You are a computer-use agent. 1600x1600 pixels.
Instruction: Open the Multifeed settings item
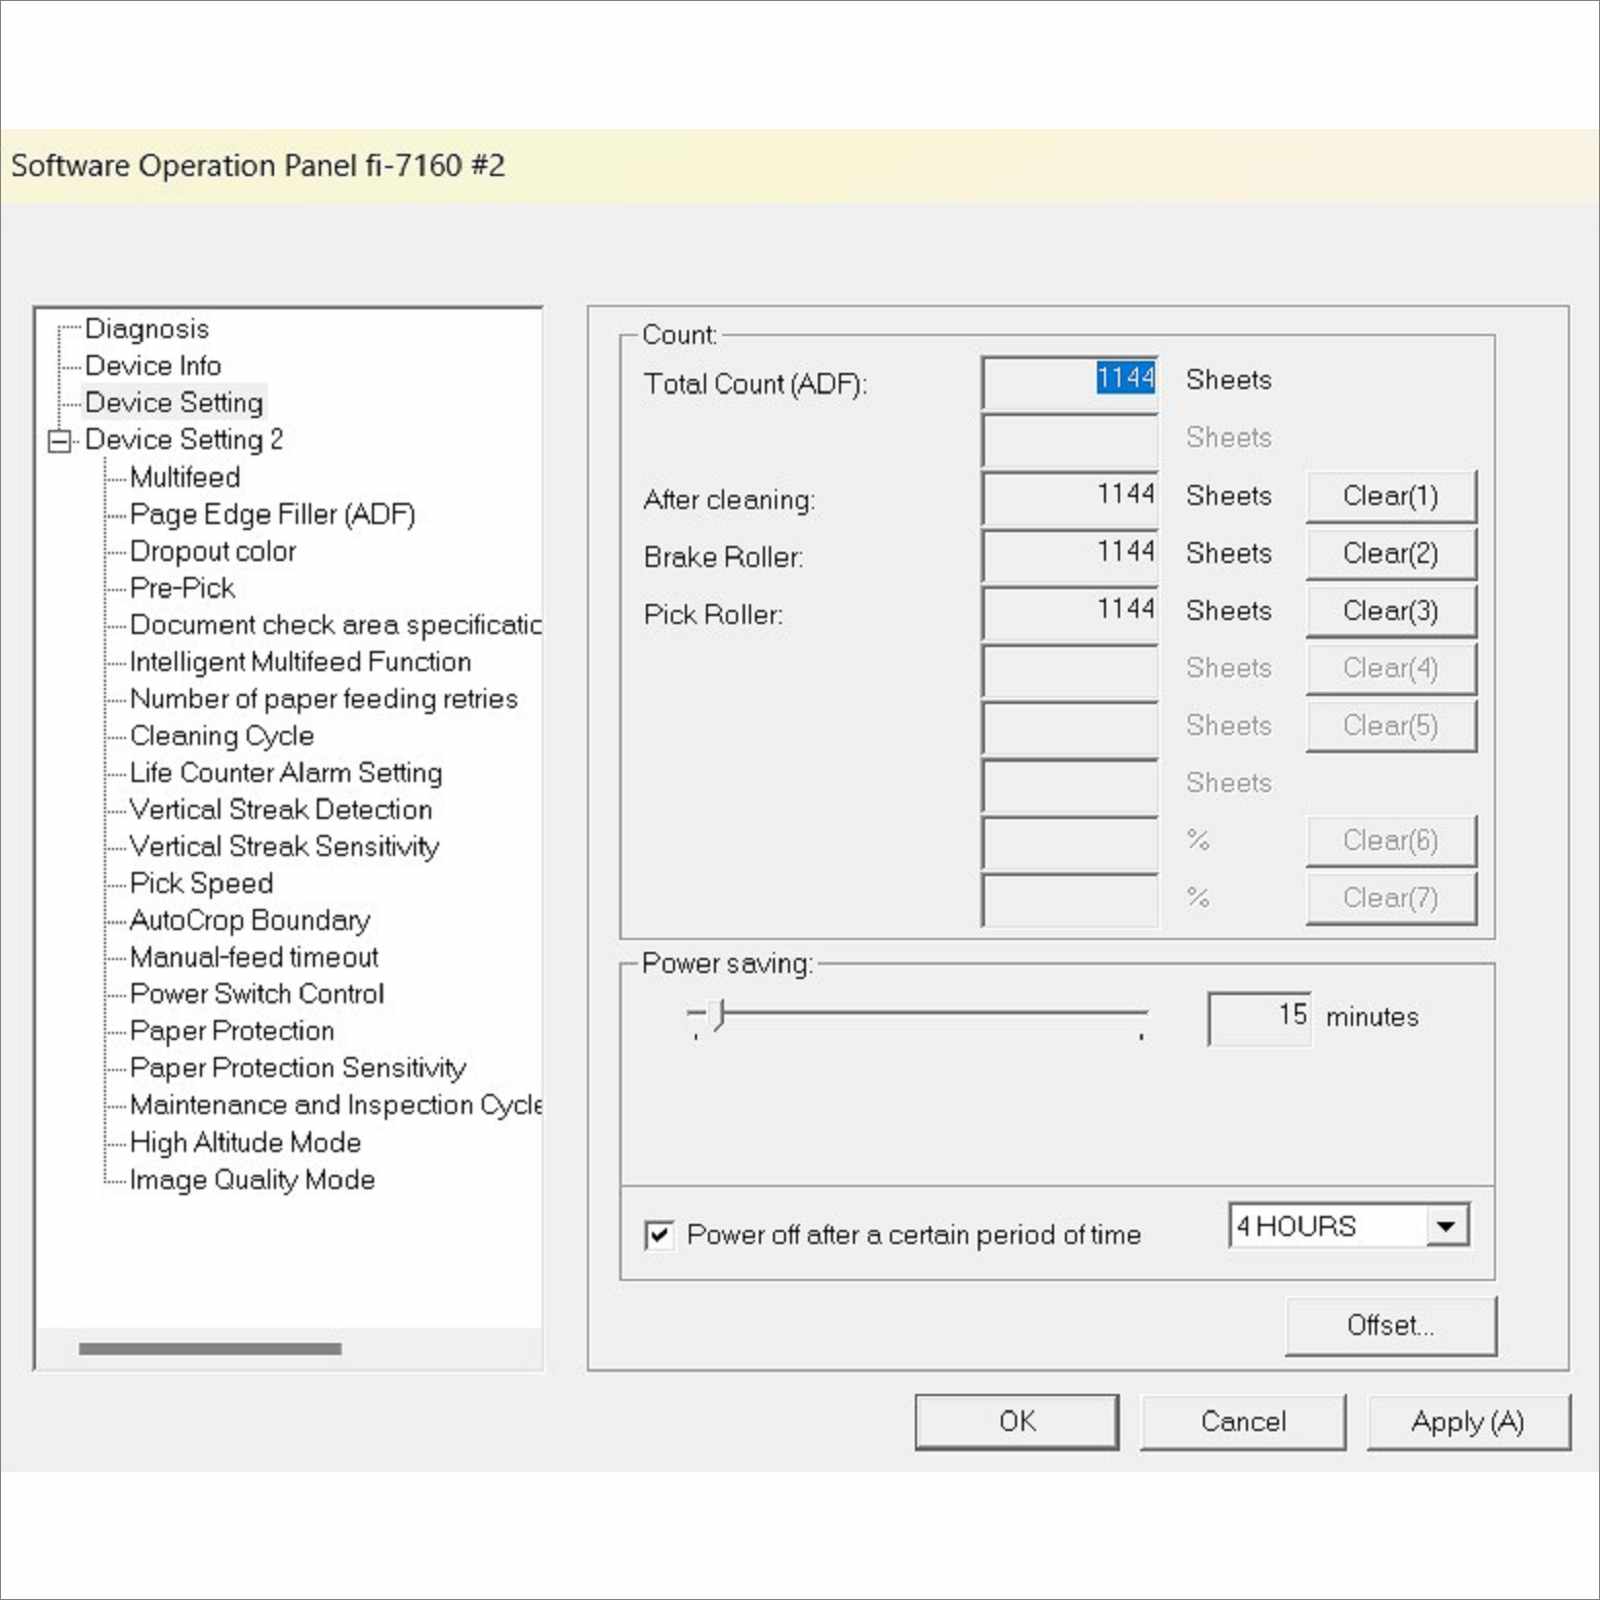pyautogui.click(x=185, y=477)
